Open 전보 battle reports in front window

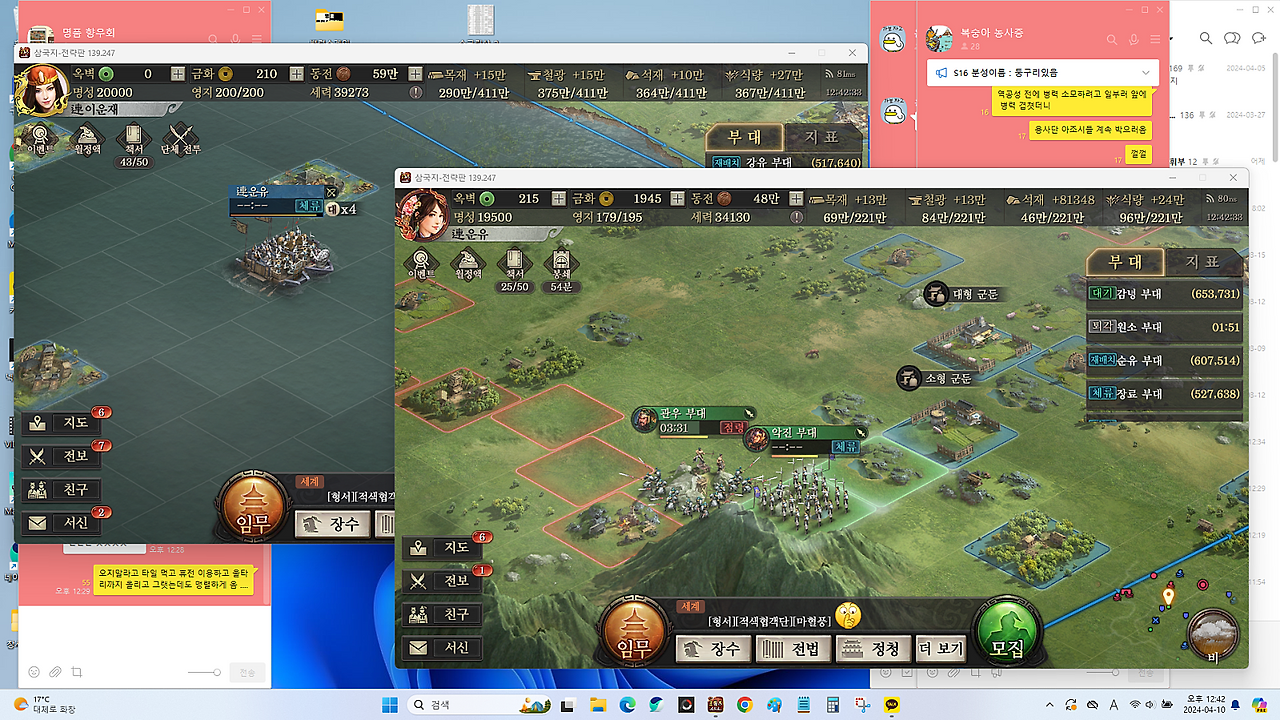[443, 581]
